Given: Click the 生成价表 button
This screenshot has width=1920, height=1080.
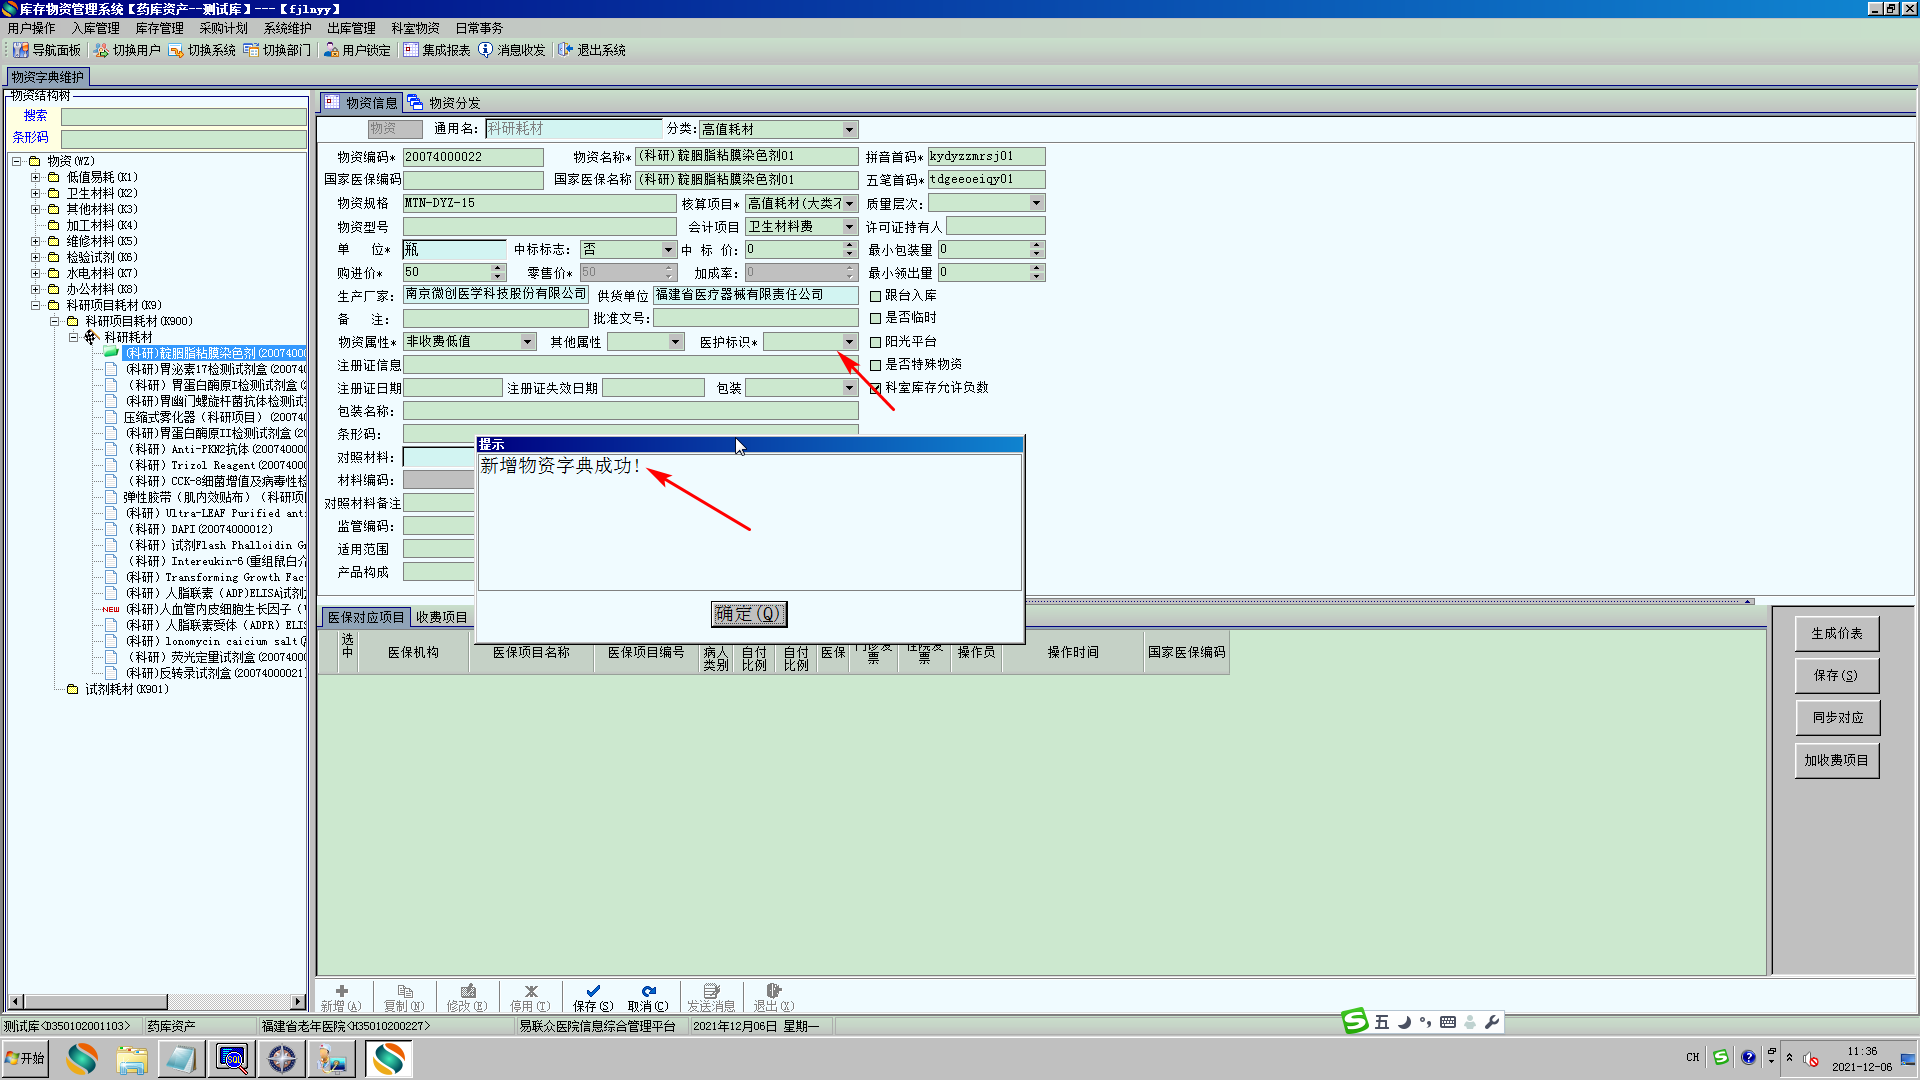Looking at the screenshot, I should pyautogui.click(x=1836, y=634).
